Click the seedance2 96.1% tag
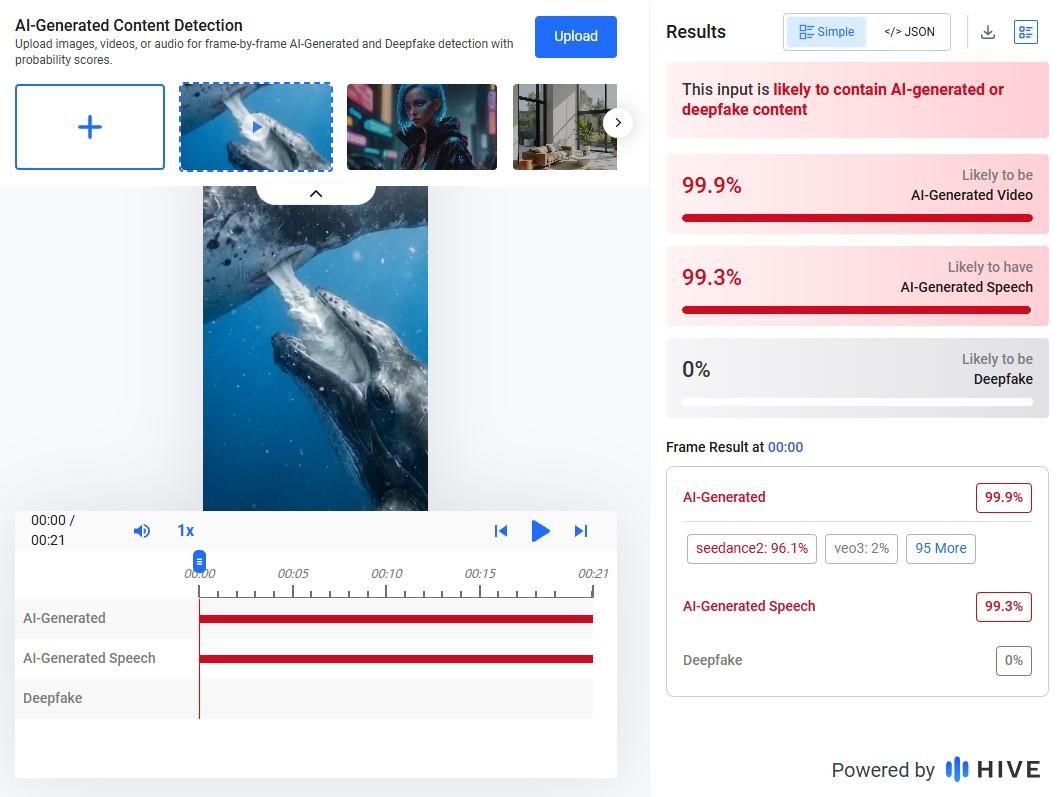The image size is (1064, 797). pyautogui.click(x=751, y=548)
